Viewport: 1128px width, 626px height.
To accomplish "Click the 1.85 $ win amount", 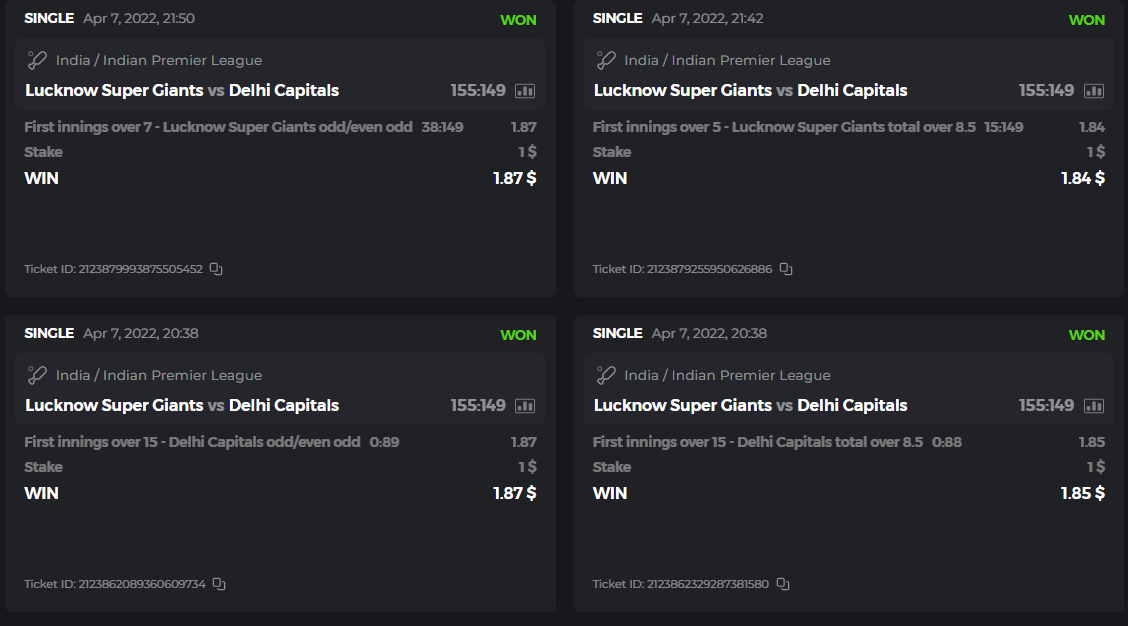I will click(x=1082, y=493).
